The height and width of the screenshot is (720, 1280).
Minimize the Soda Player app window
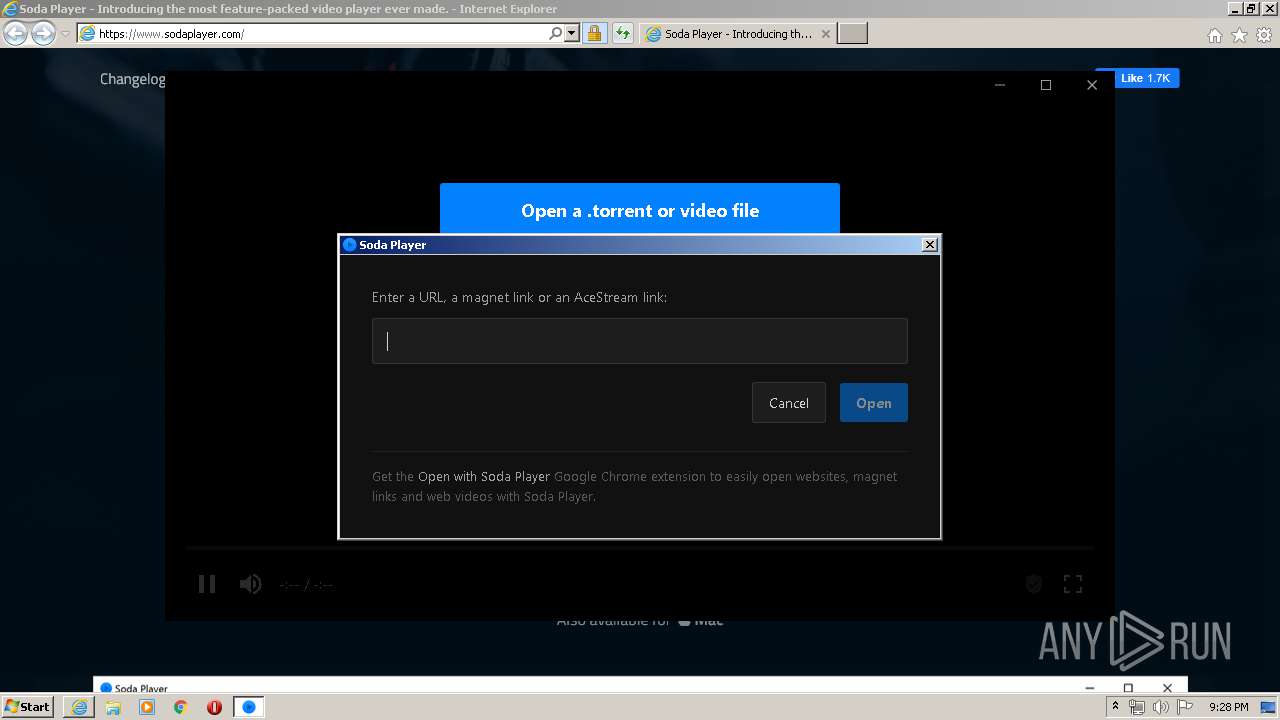pyautogui.click(x=1000, y=85)
